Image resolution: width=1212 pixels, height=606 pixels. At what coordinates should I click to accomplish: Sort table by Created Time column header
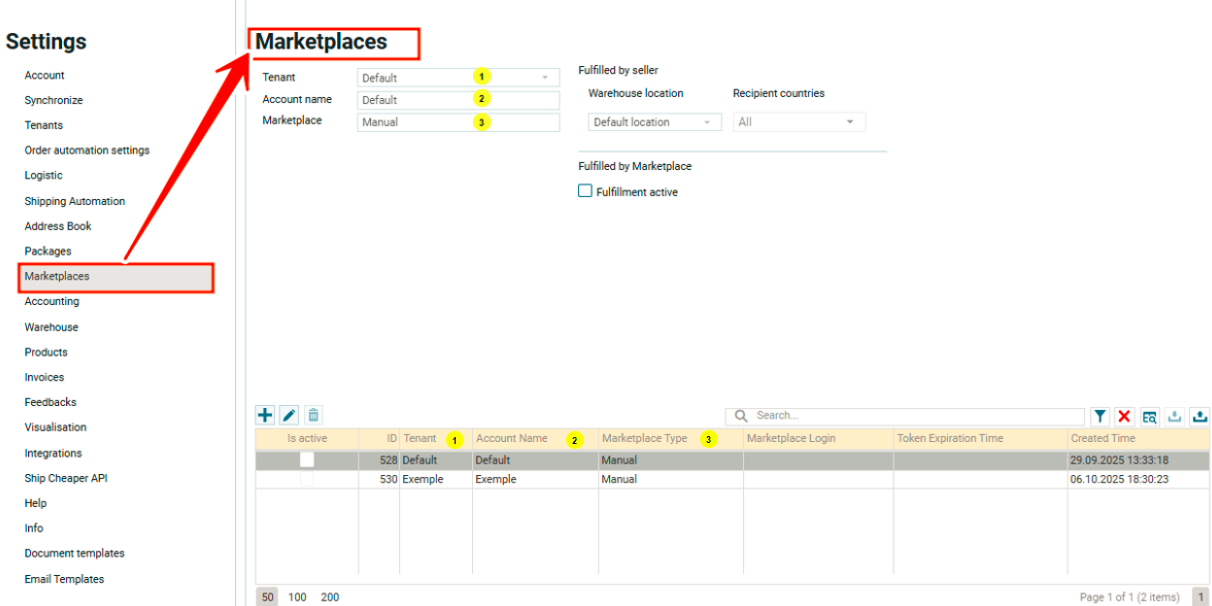[1103, 438]
